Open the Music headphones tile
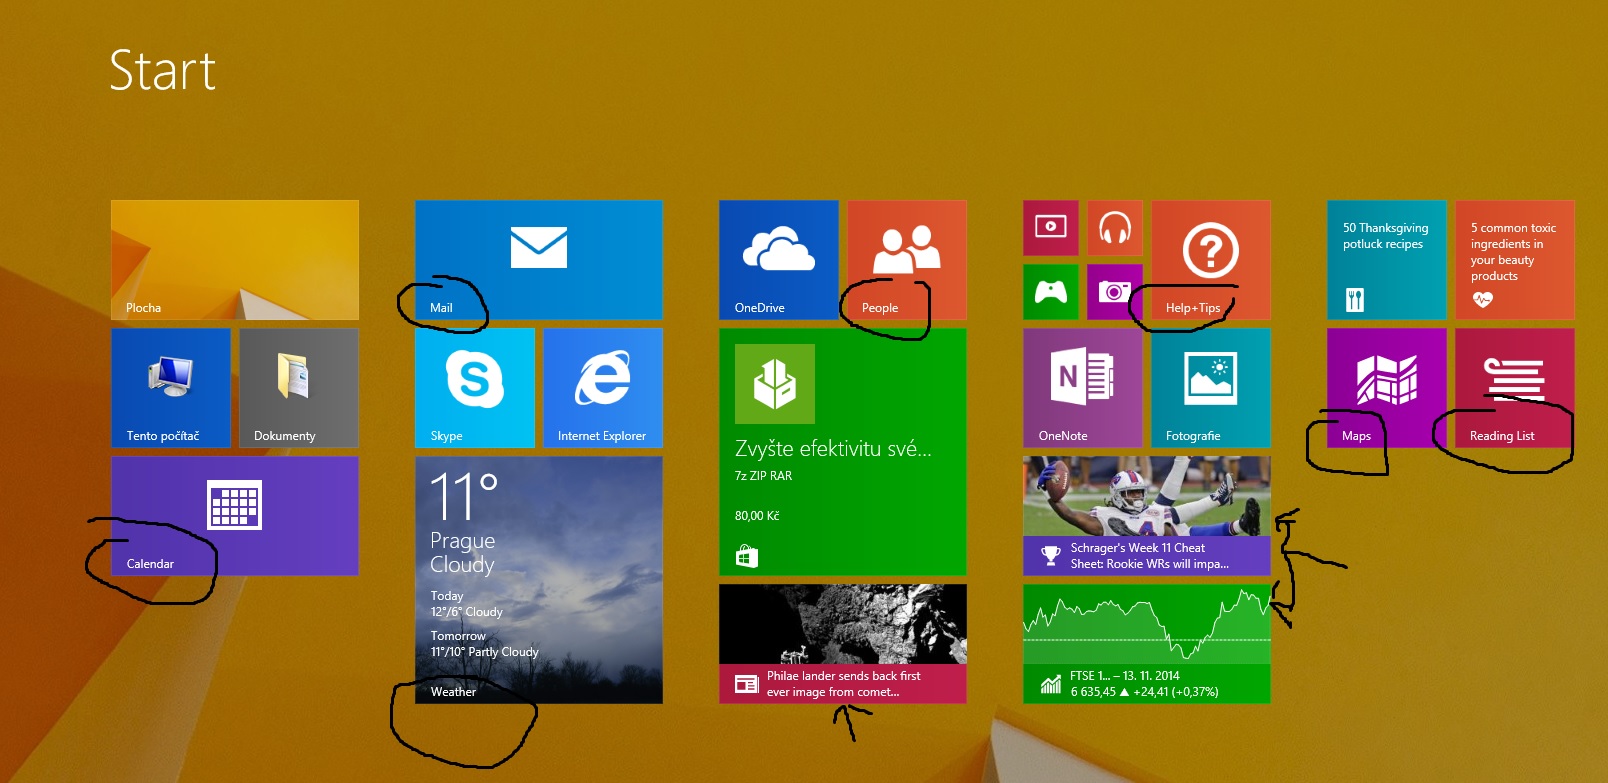The image size is (1608, 783). click(1115, 228)
